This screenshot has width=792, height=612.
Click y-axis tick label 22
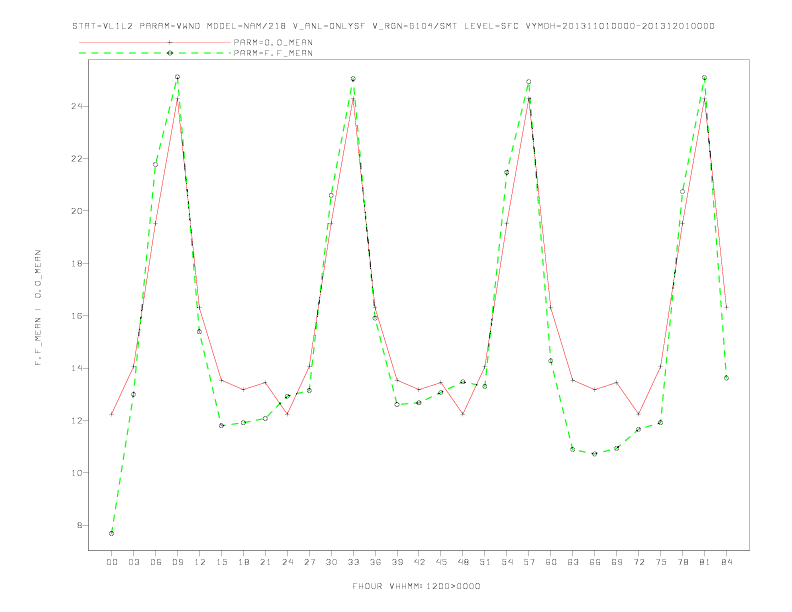(77, 159)
